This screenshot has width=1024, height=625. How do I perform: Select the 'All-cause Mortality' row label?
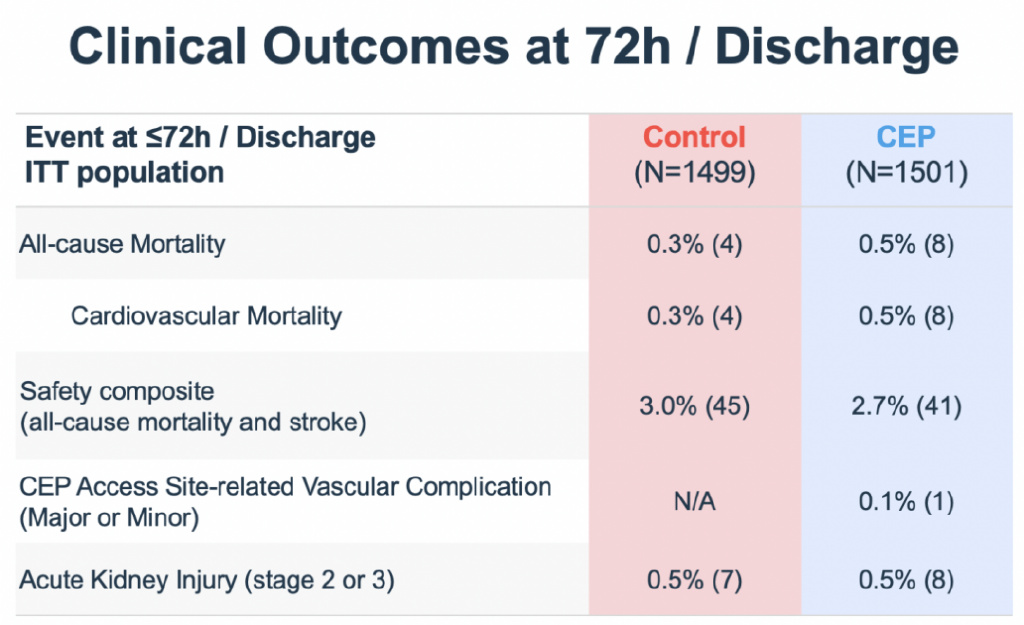122,243
